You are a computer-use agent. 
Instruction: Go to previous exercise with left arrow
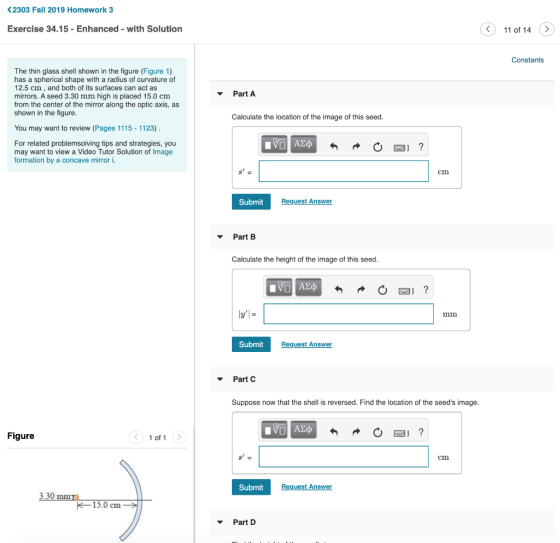point(488,29)
